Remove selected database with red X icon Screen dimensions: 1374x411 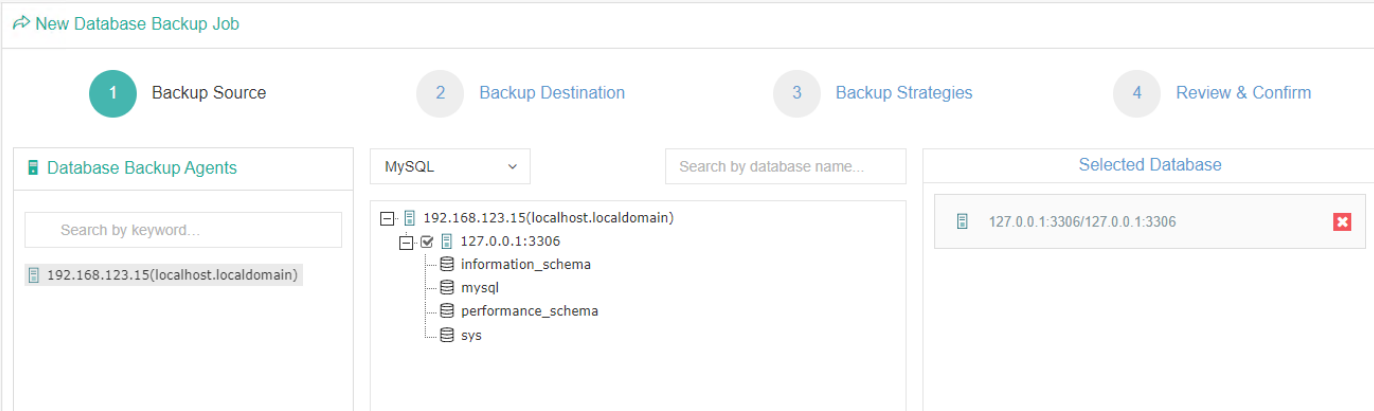click(x=1342, y=222)
